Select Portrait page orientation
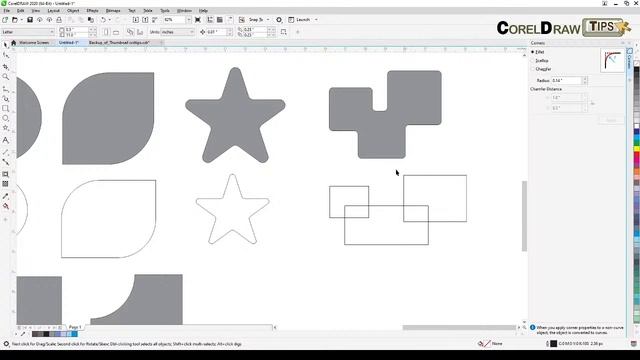The height and width of the screenshot is (360, 640). tap(107, 32)
